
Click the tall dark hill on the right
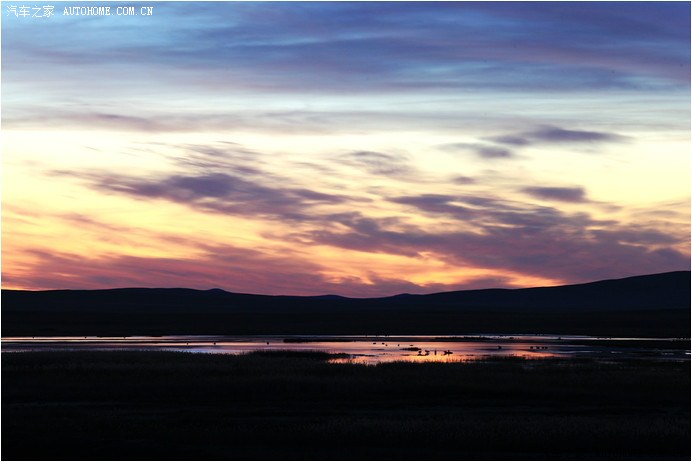(x=640, y=292)
